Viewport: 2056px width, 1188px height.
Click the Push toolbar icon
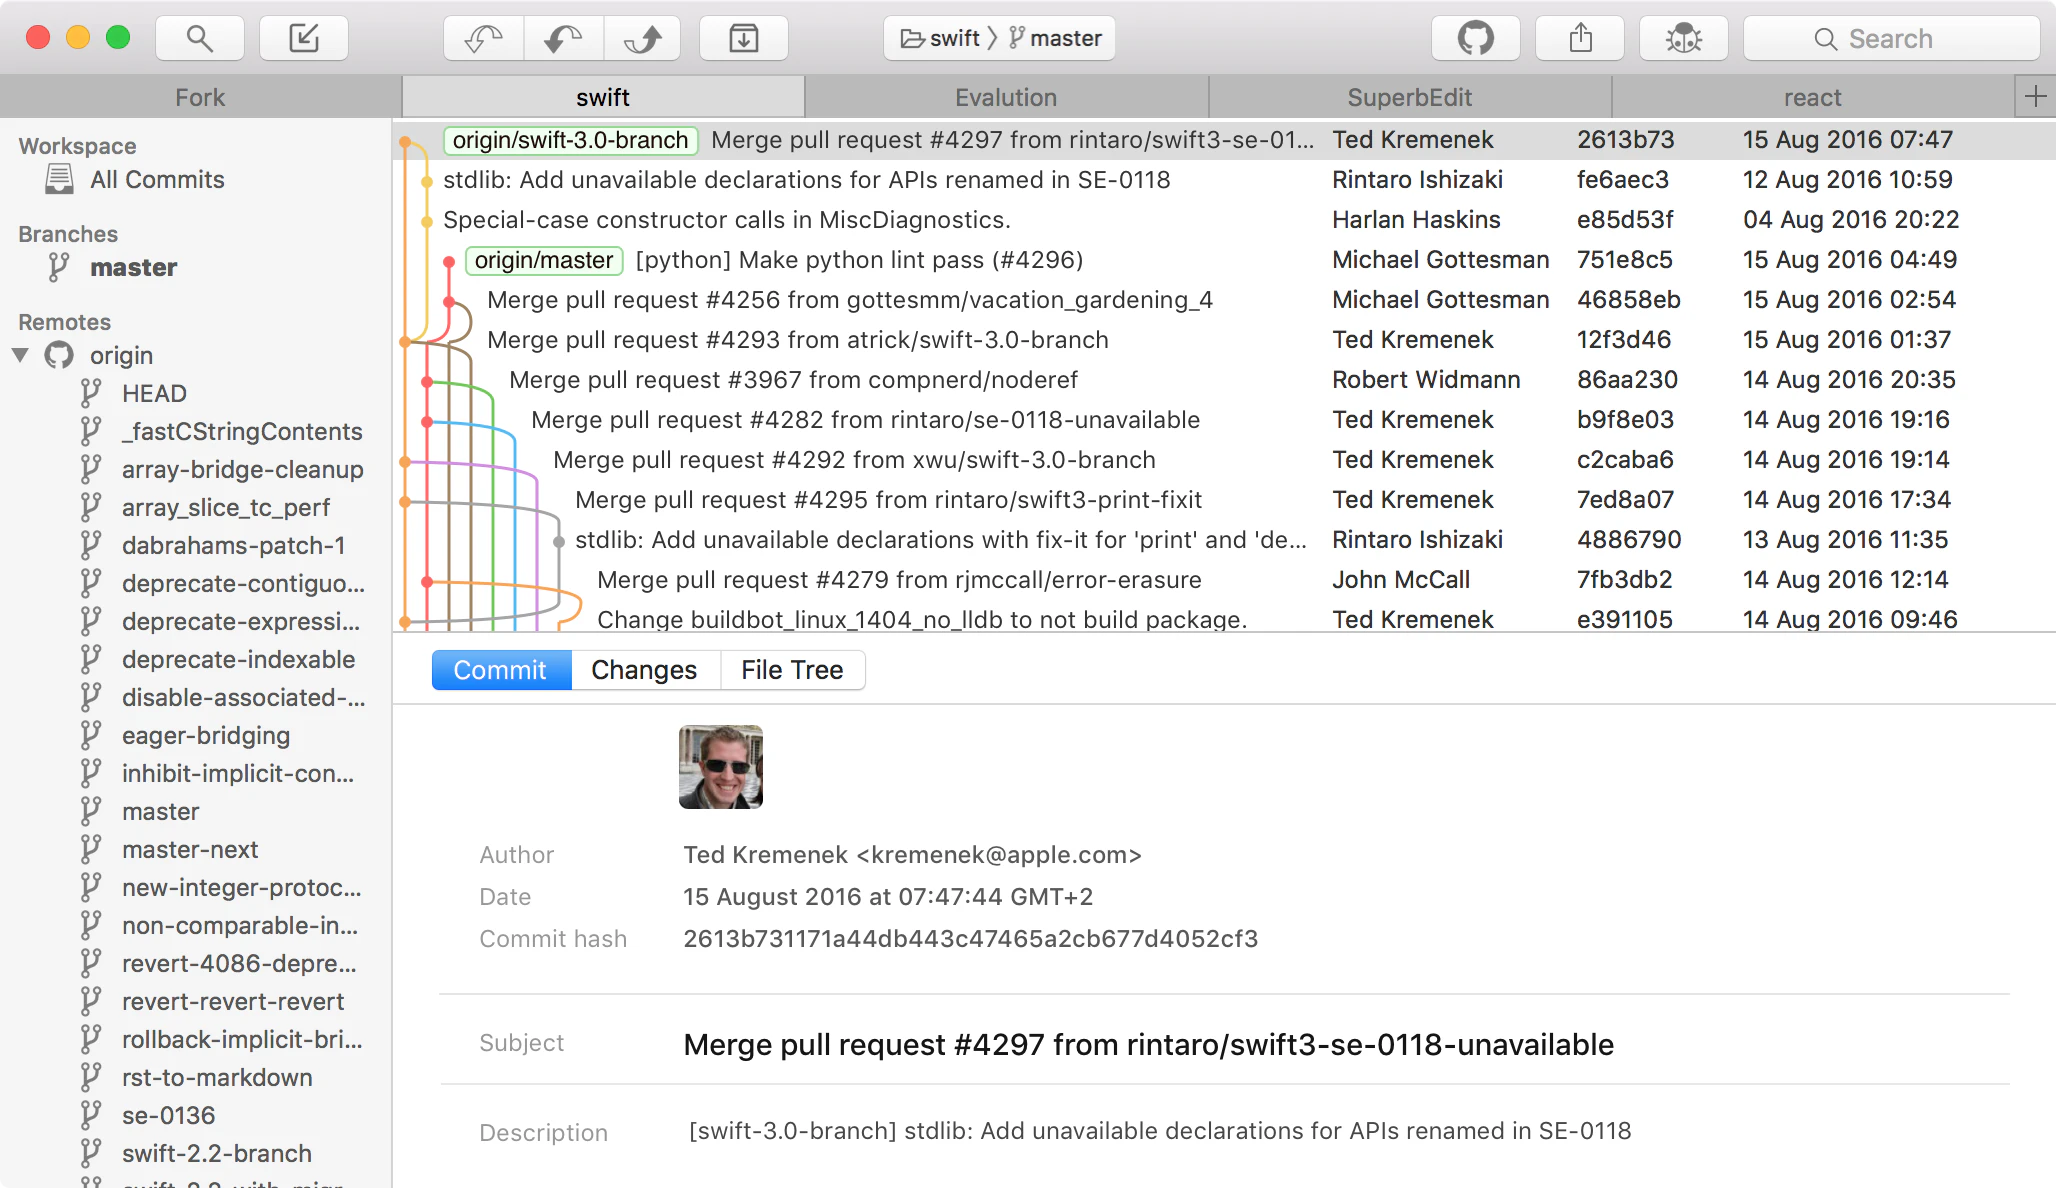[x=642, y=38]
